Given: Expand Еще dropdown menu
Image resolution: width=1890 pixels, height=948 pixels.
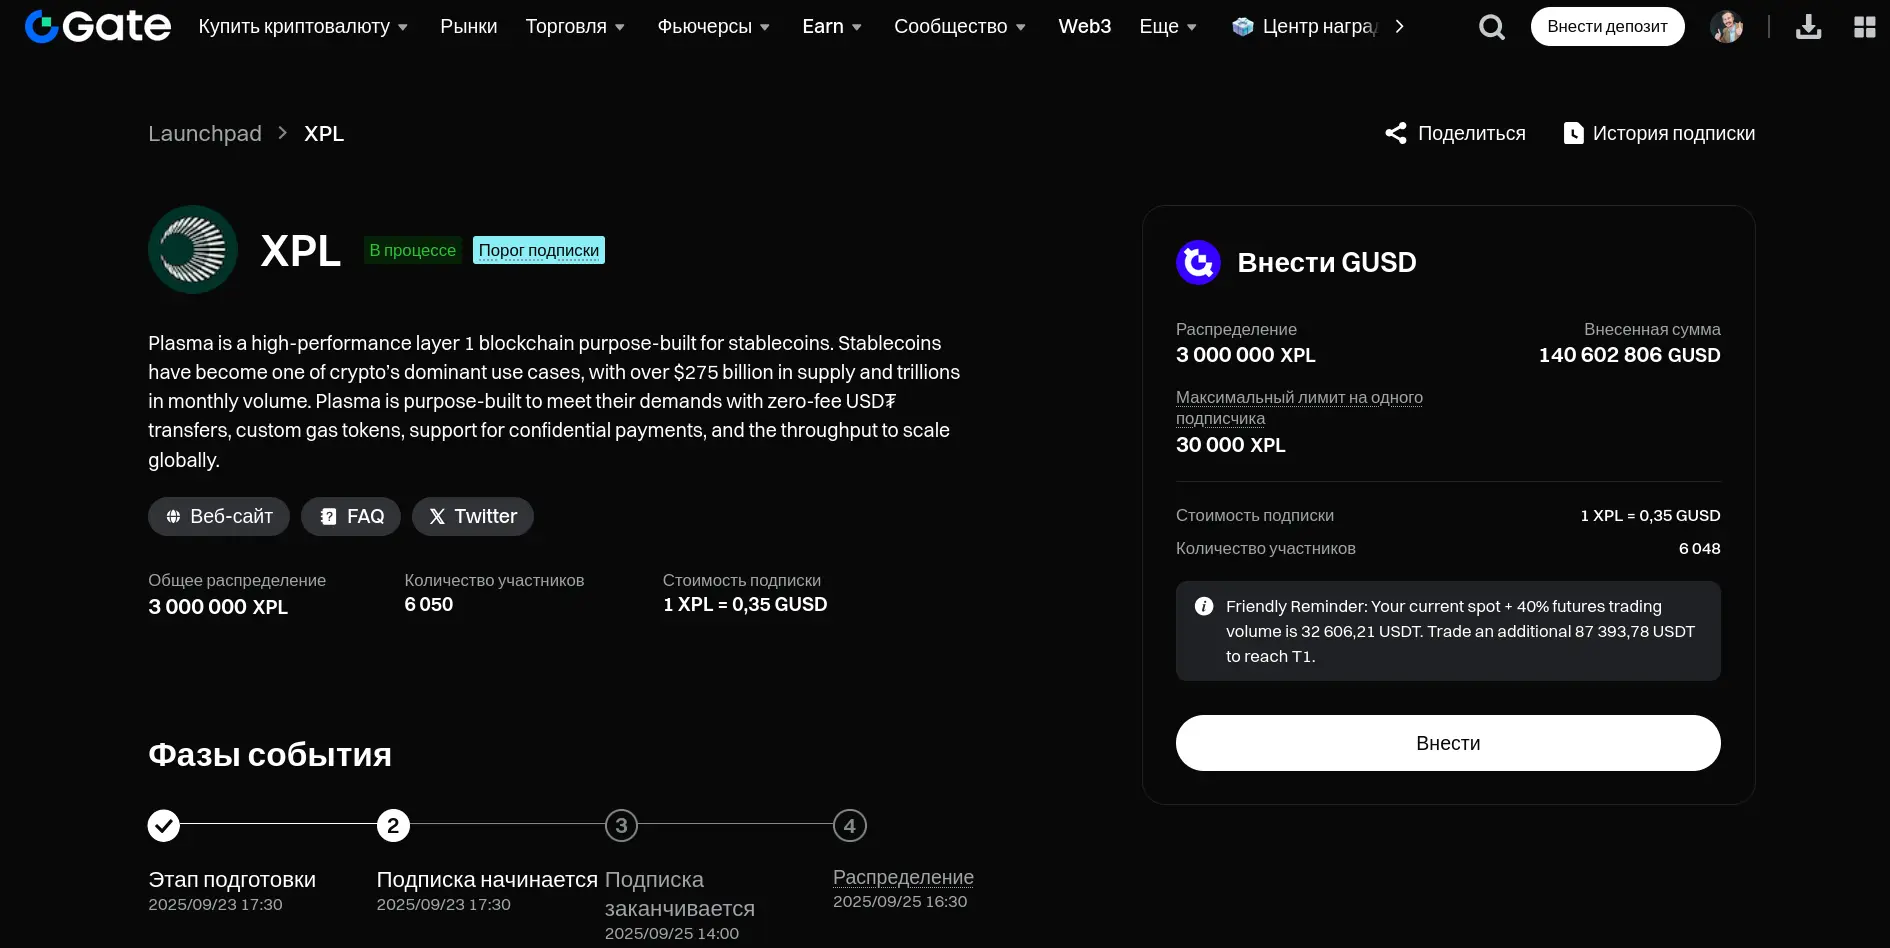Looking at the screenshot, I should pos(1168,27).
